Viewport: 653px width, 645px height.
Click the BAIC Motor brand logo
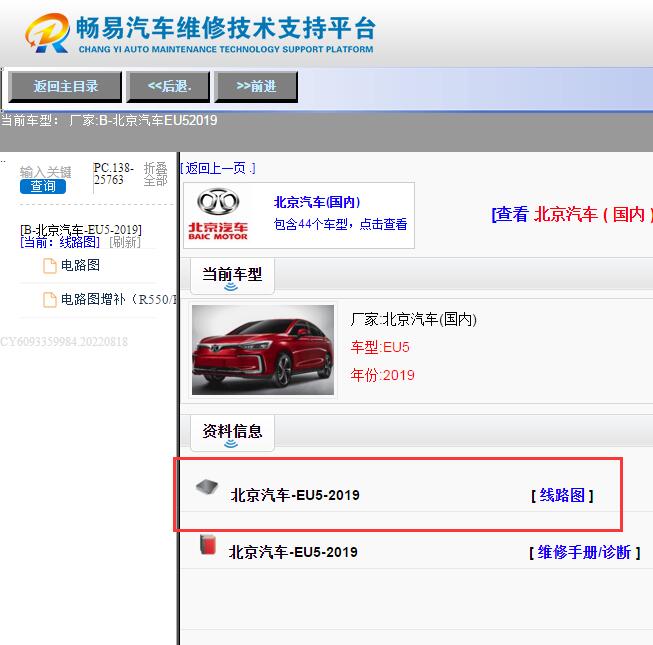coord(218,214)
